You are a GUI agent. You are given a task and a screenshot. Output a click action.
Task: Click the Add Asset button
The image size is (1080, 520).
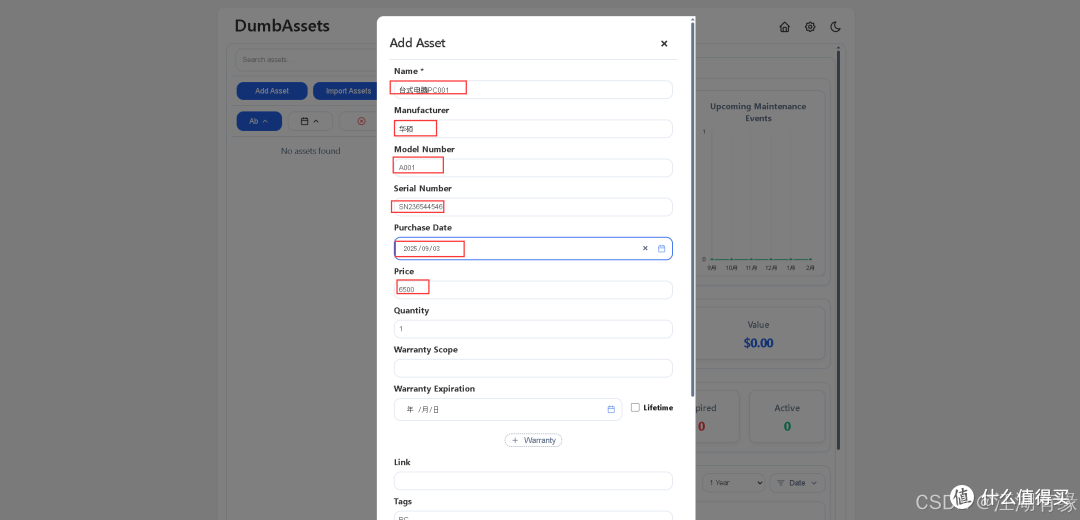[x=271, y=91]
